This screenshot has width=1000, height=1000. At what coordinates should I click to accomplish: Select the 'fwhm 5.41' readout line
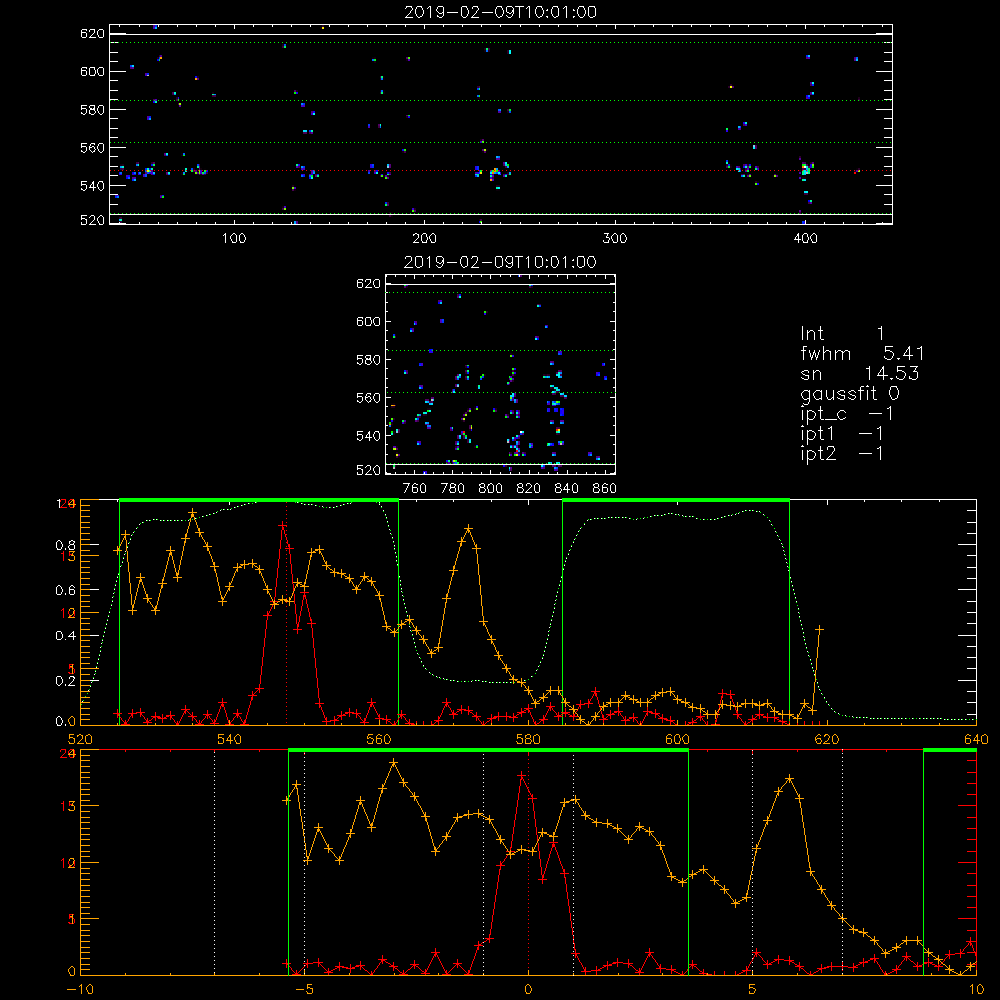tap(862, 353)
